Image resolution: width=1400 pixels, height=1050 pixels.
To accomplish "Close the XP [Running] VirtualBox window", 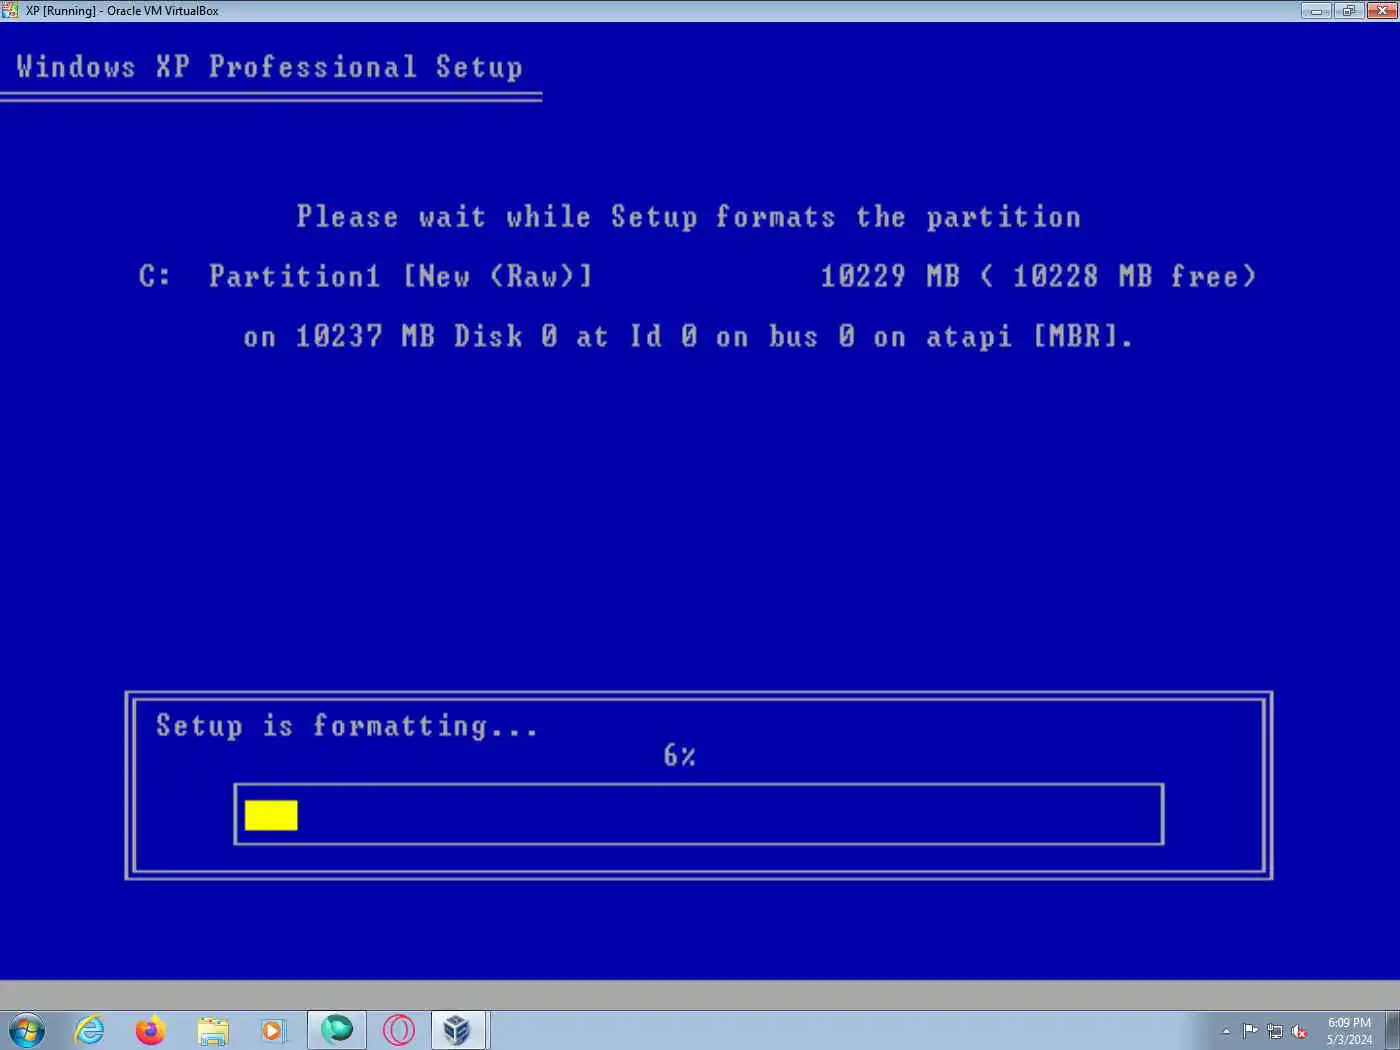I will pos(1381,10).
